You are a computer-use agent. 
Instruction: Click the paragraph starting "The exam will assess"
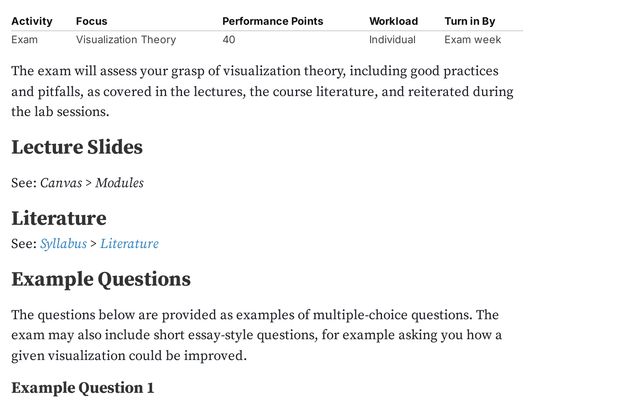(x=262, y=92)
